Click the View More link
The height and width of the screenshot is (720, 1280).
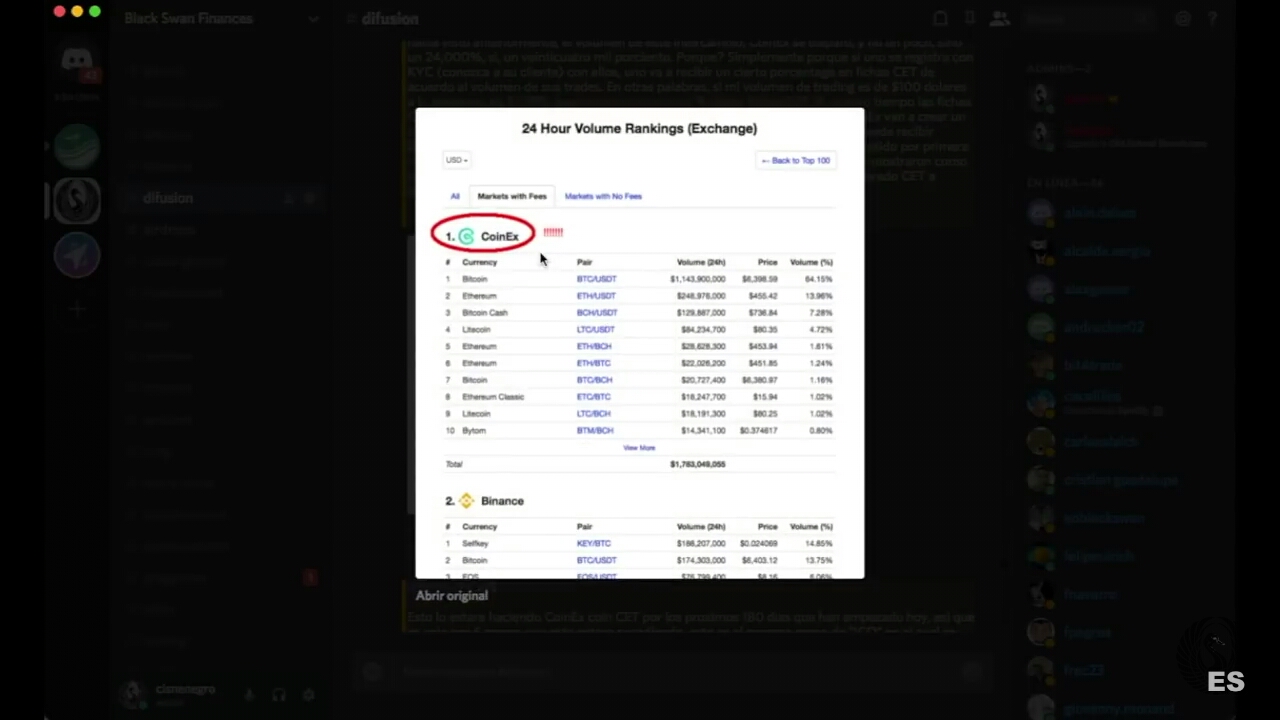coord(639,448)
